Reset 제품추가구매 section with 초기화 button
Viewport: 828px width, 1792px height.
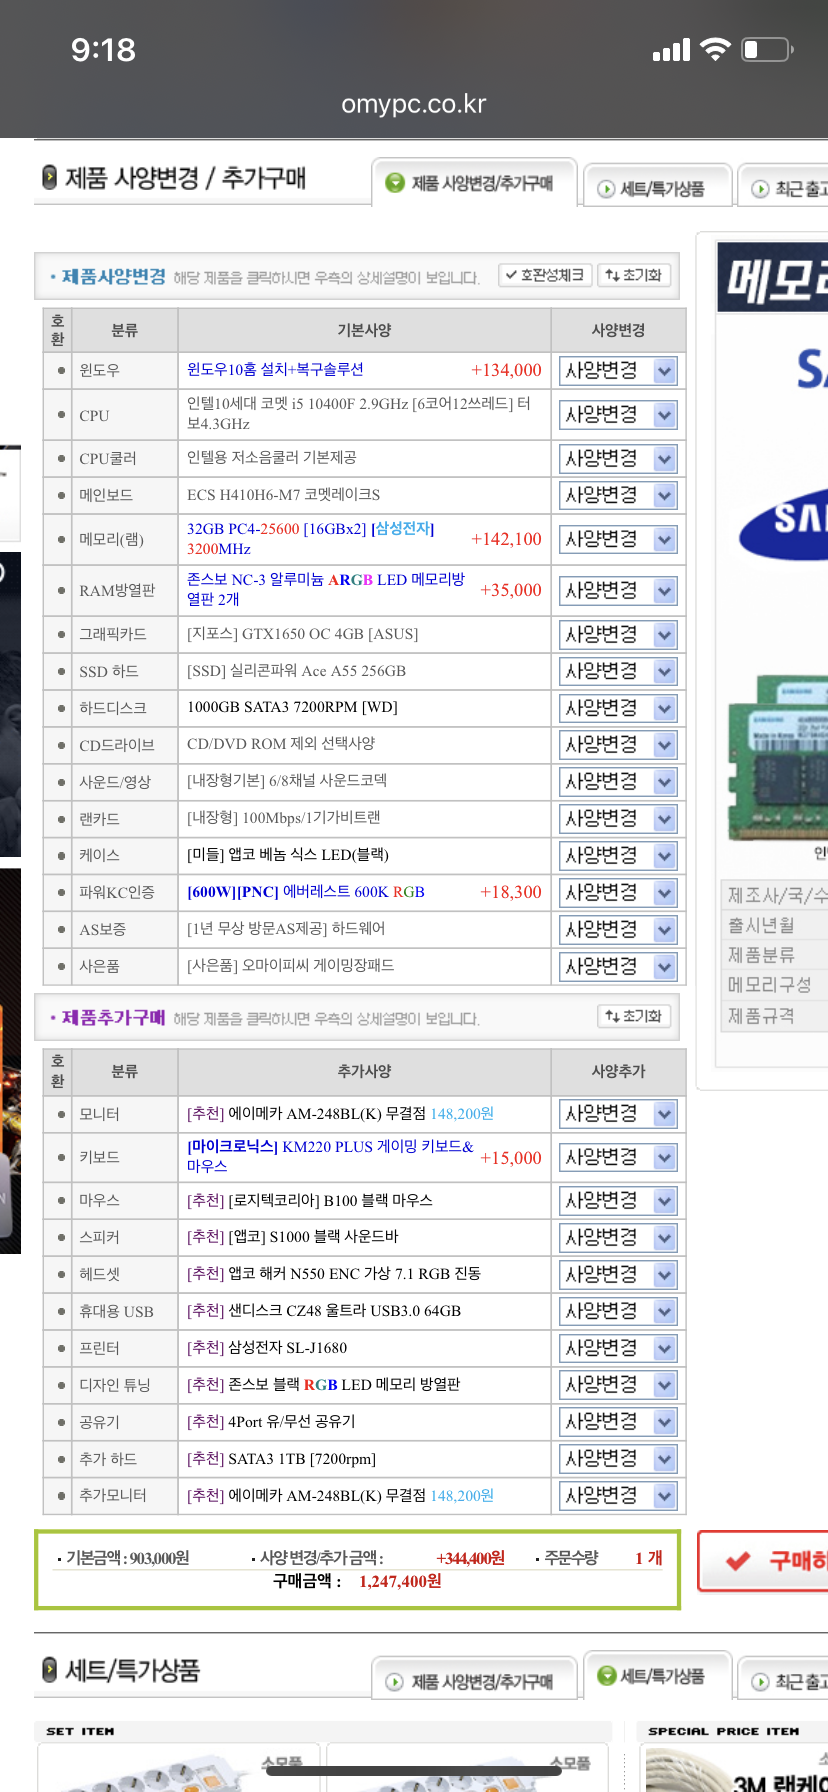click(634, 1016)
